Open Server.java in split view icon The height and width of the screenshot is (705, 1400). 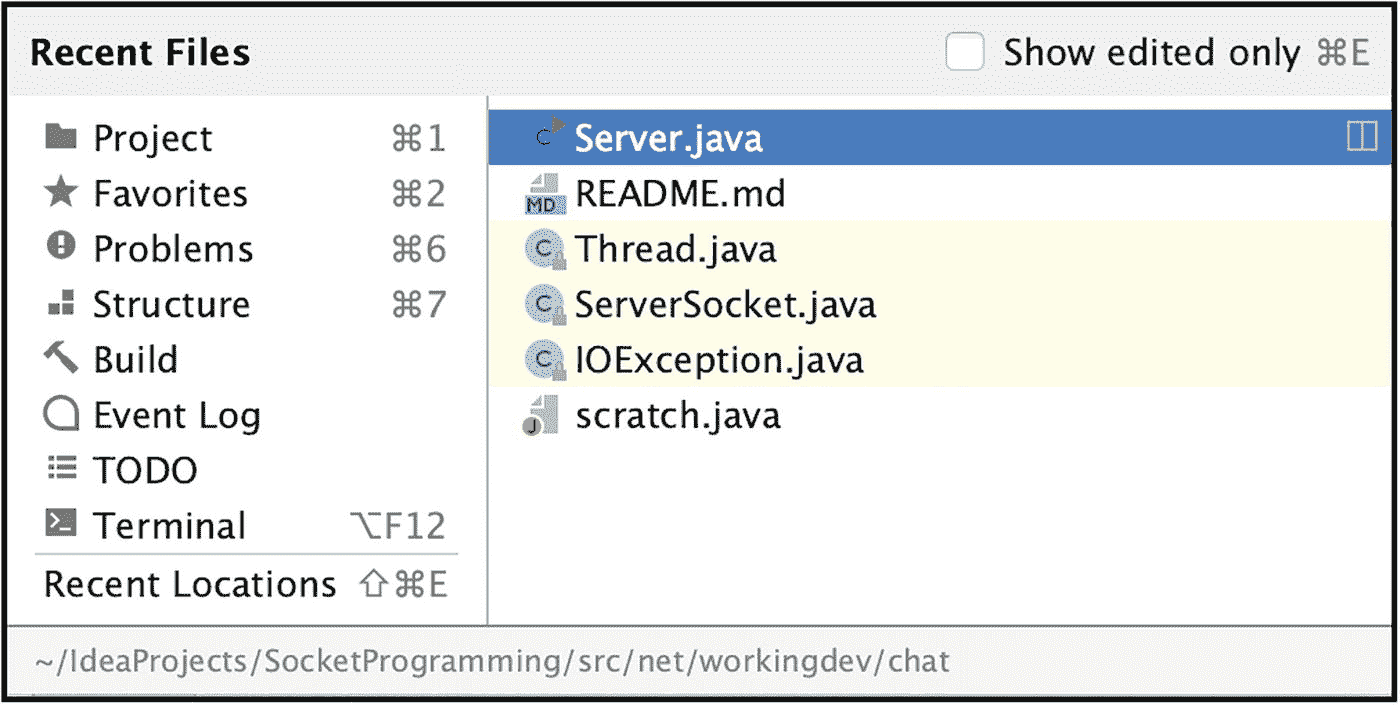[1362, 137]
